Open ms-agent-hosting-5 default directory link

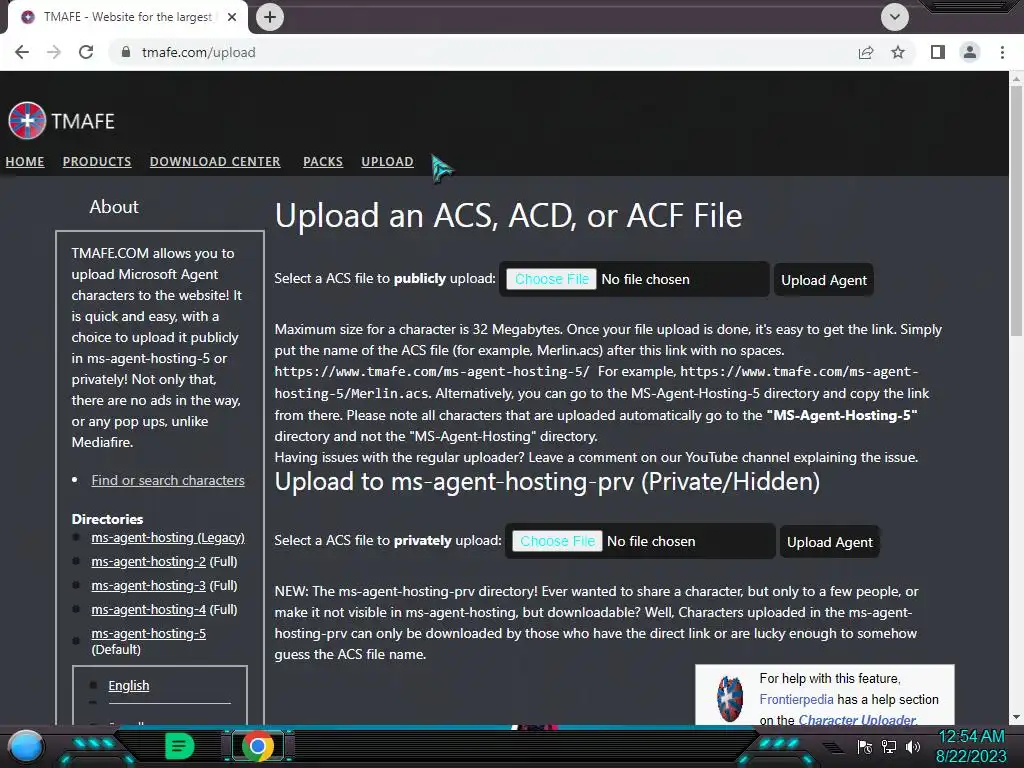tap(148, 633)
